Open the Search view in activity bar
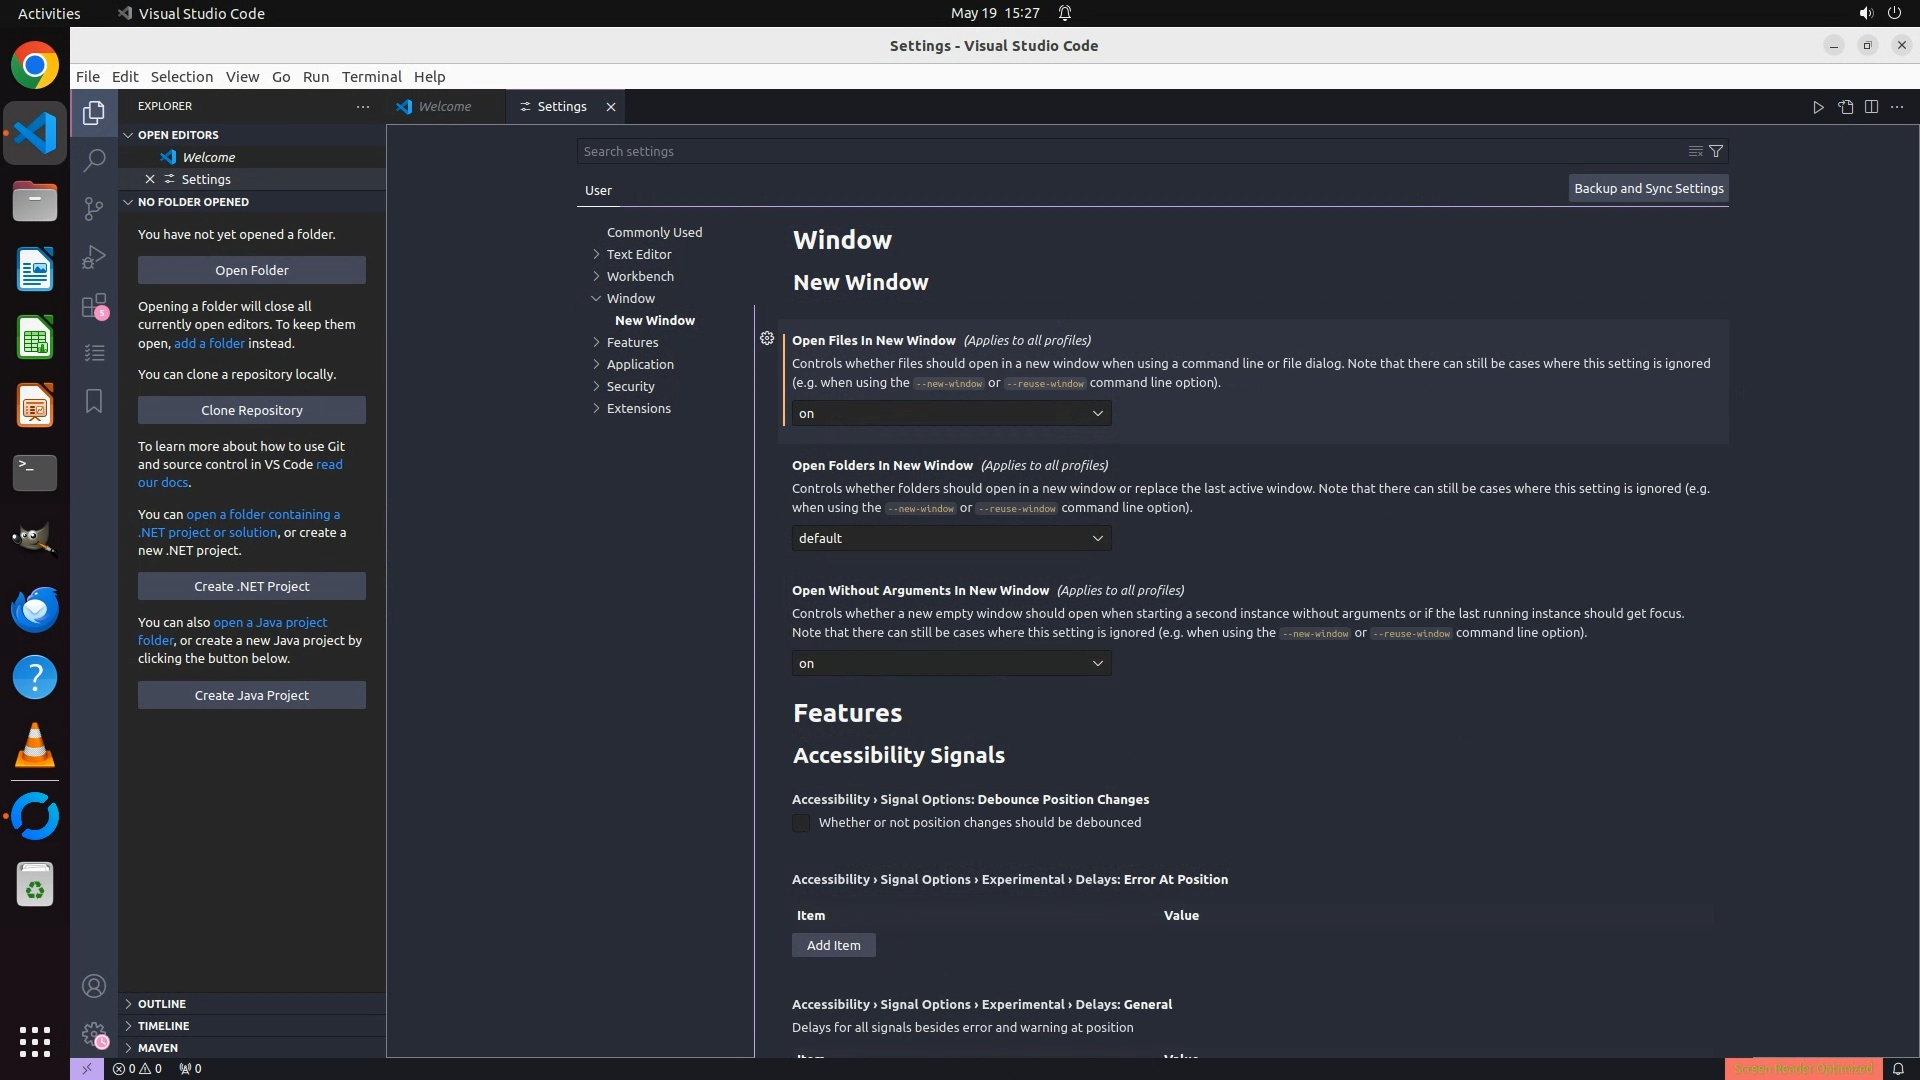Screen dimensions: 1920x1080 (94, 160)
